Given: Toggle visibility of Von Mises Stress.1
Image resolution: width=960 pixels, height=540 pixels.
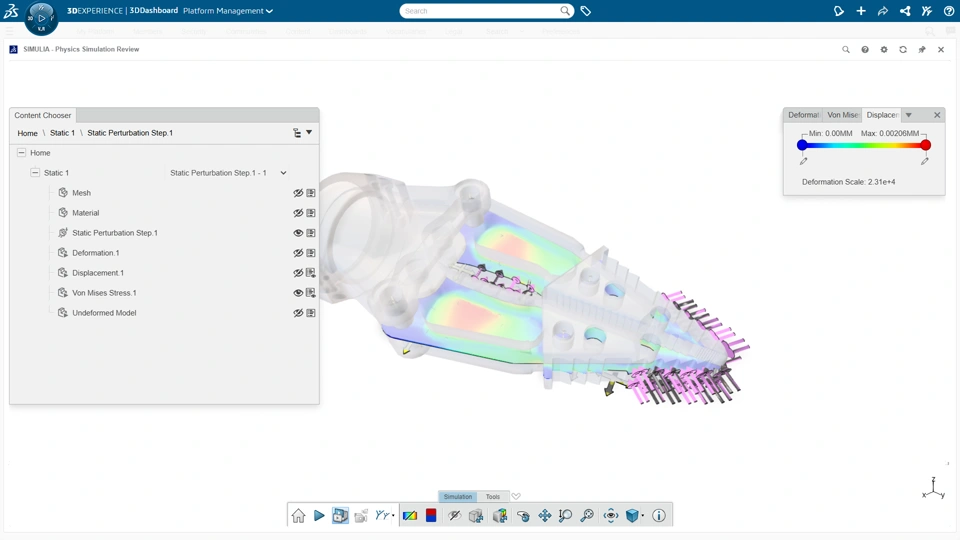Looking at the screenshot, I should (298, 293).
